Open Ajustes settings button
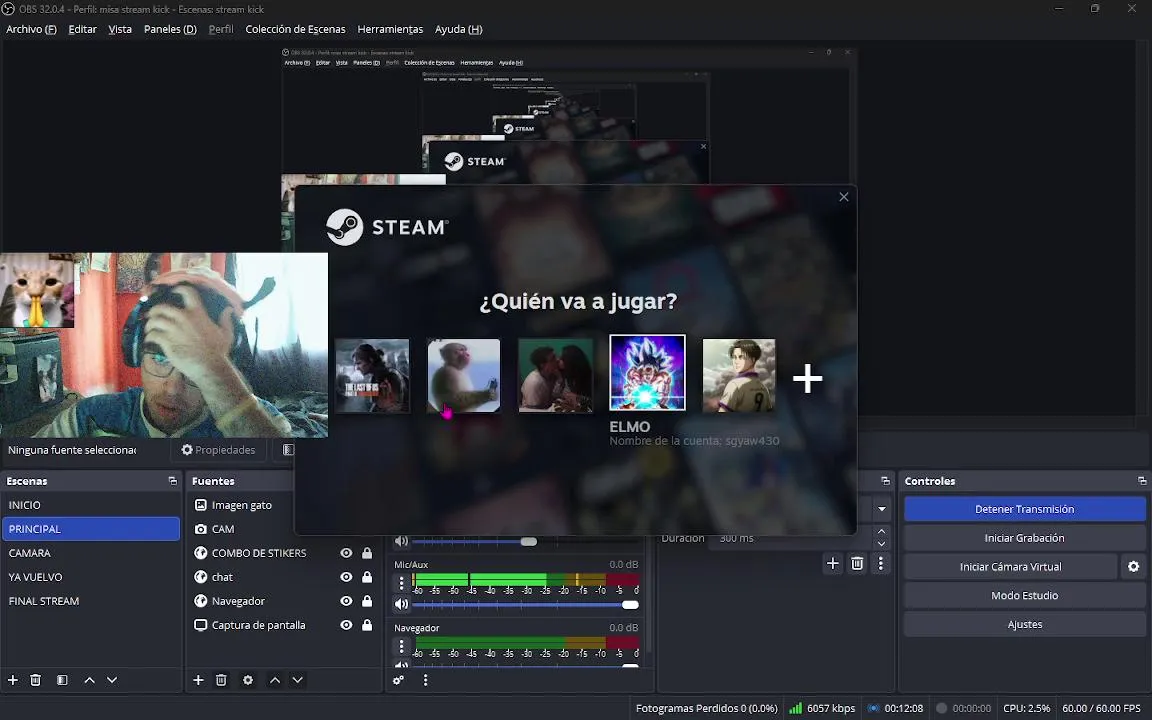 (x=1024, y=624)
